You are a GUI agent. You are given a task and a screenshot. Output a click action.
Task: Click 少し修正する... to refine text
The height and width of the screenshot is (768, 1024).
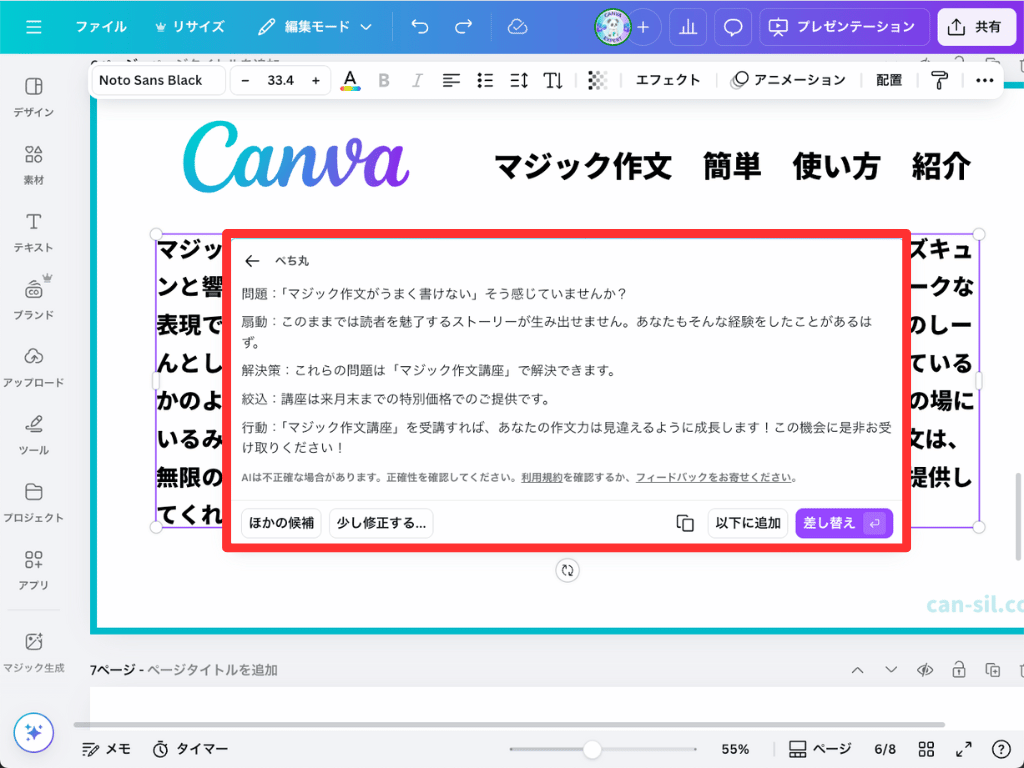[x=381, y=523]
